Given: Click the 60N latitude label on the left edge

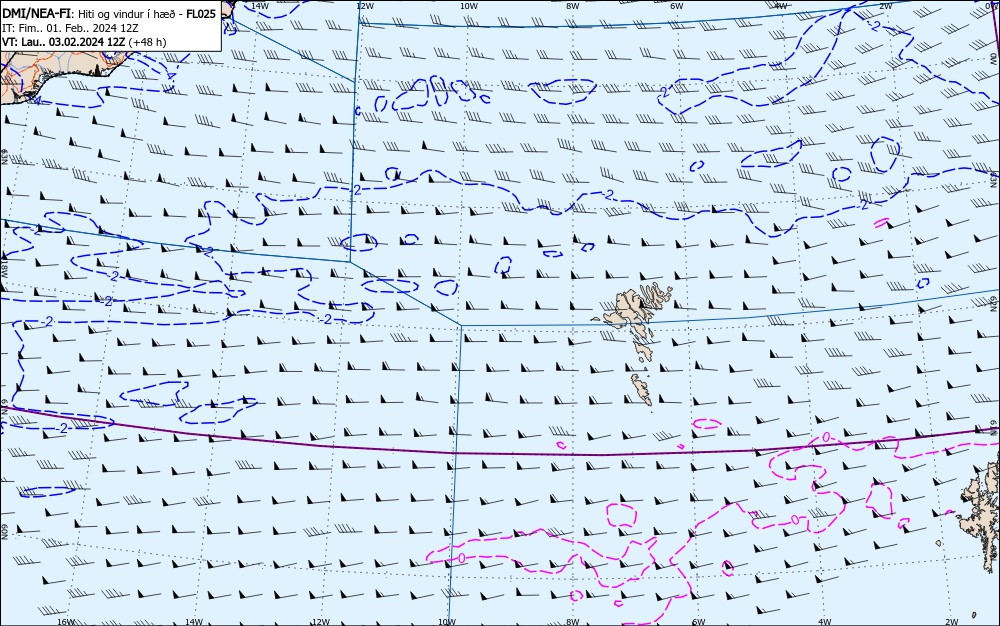Looking at the screenshot, I should click(4, 532).
